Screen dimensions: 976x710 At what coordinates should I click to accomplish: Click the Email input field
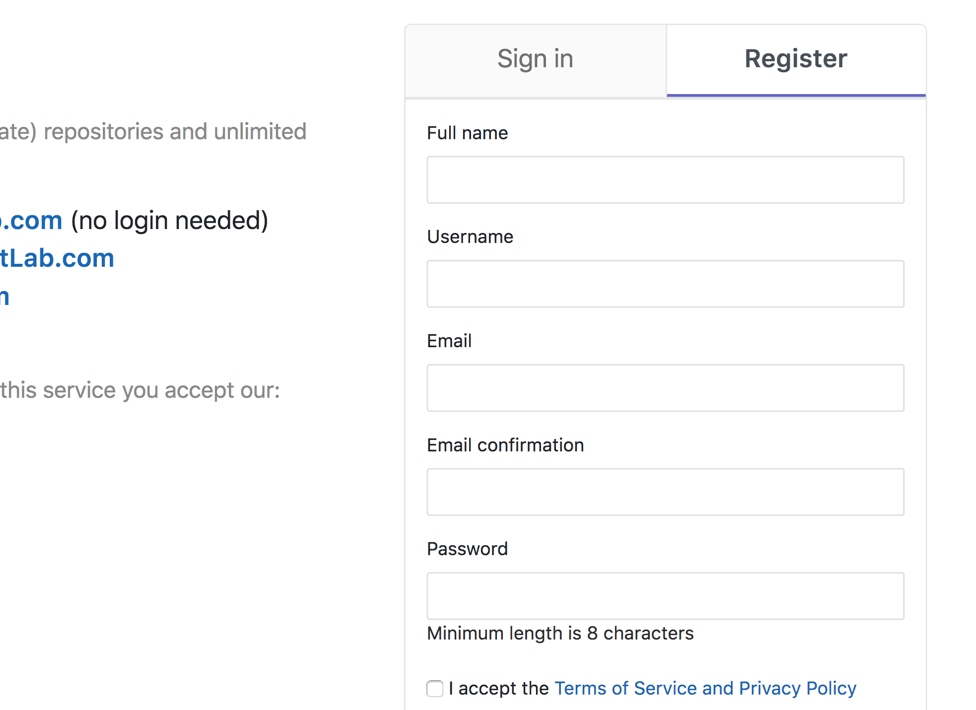pos(665,388)
